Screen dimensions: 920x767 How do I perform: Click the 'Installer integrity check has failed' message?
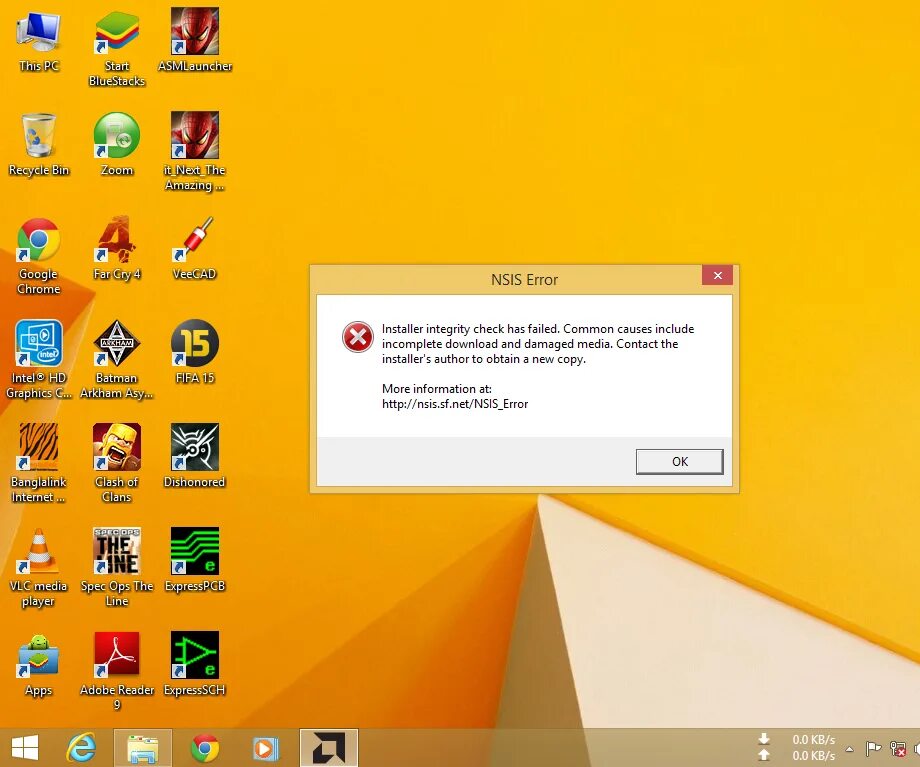pyautogui.click(x=538, y=344)
